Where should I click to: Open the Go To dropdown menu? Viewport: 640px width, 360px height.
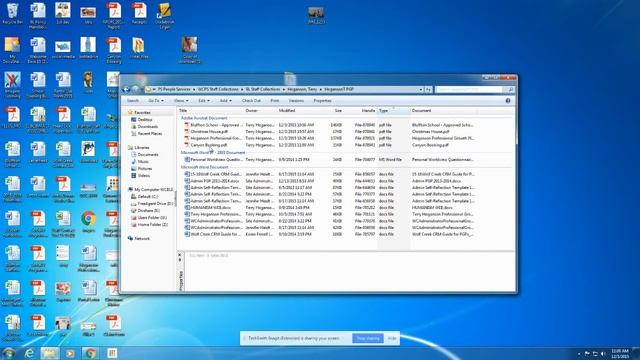coord(156,100)
